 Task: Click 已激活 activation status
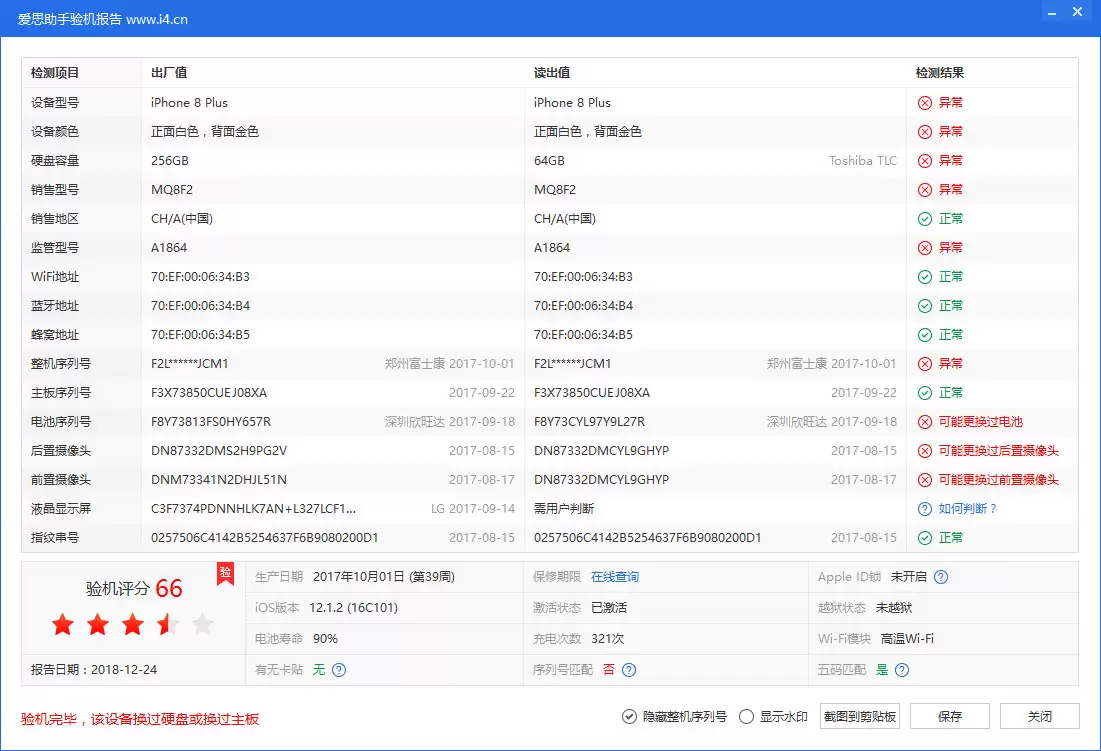point(609,608)
